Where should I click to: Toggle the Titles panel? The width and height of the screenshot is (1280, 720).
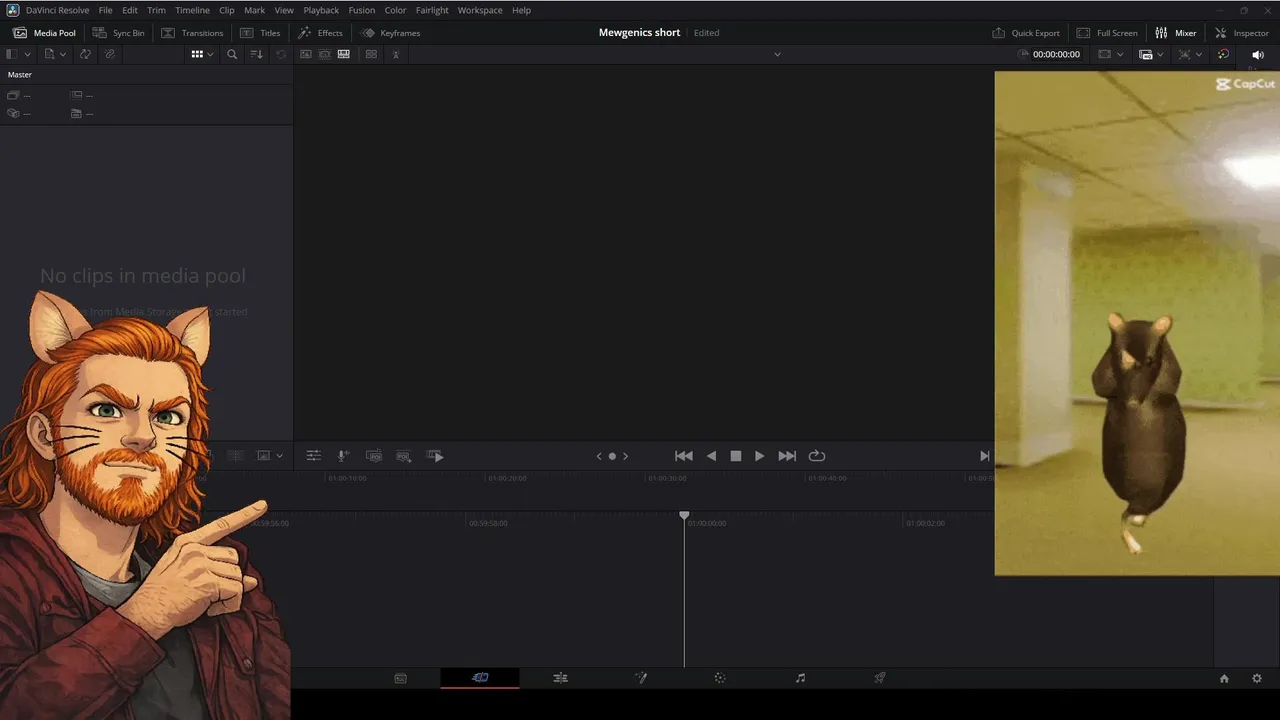click(x=260, y=33)
